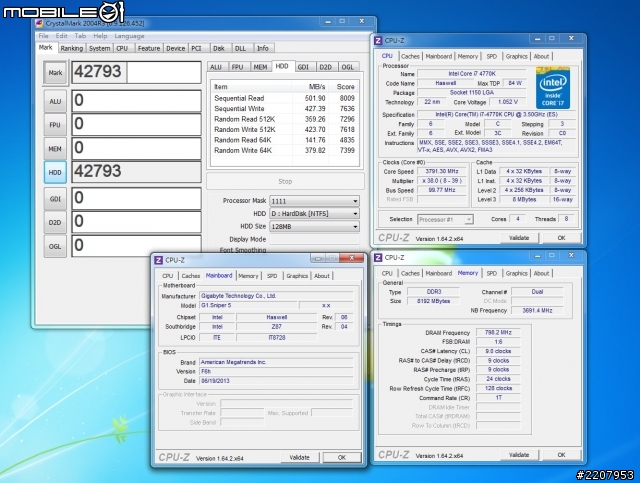This screenshot has height=483, width=640.
Task: Click the Stop button in CrystalMark
Action: 285,181
